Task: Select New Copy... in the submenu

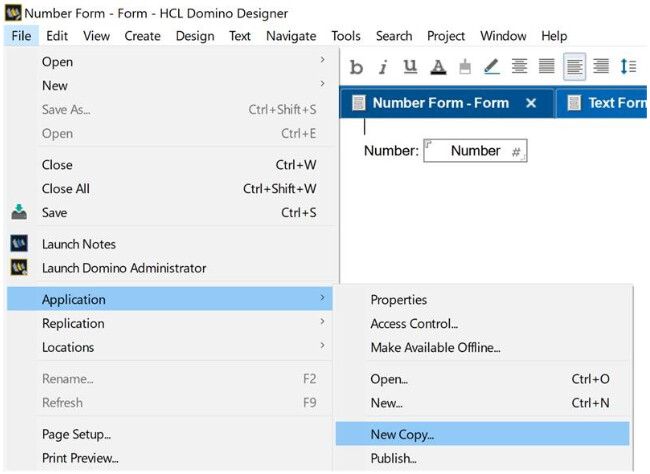Action: 483,434
